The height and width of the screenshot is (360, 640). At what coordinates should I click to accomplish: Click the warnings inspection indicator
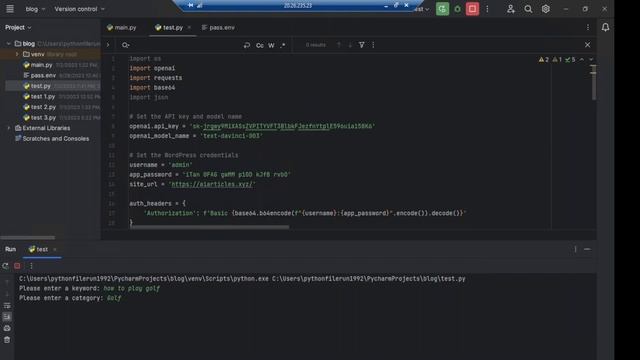pyautogui.click(x=557, y=60)
